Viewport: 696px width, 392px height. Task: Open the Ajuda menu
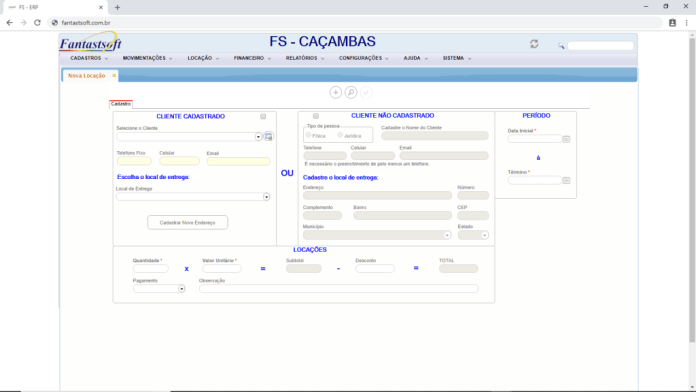pos(415,58)
